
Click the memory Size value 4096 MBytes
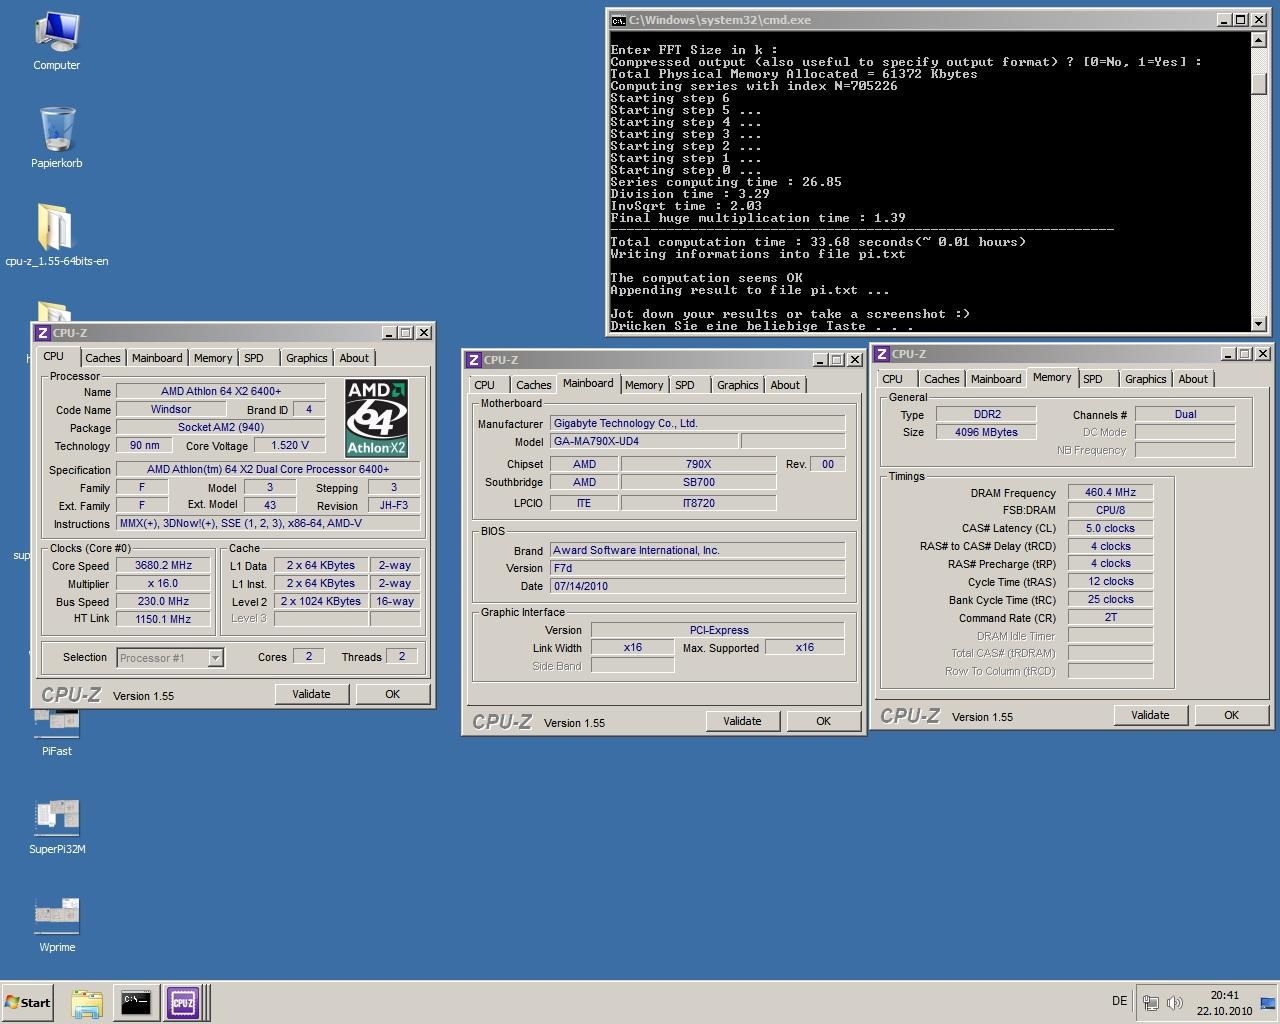pos(986,433)
